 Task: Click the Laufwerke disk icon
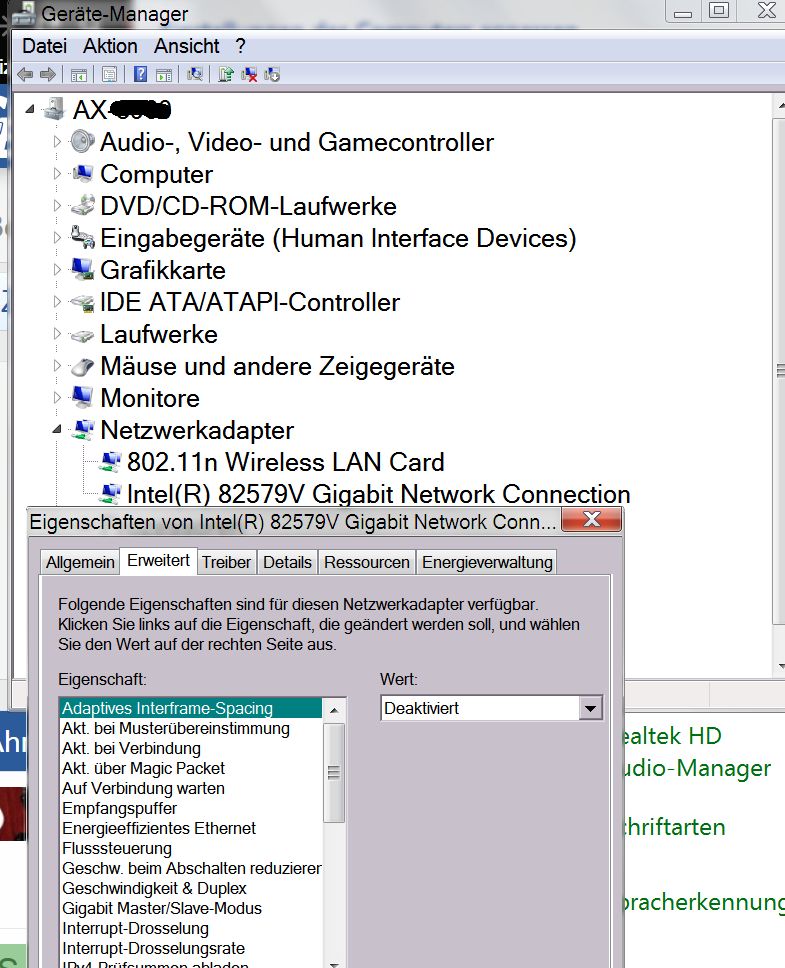(82, 335)
